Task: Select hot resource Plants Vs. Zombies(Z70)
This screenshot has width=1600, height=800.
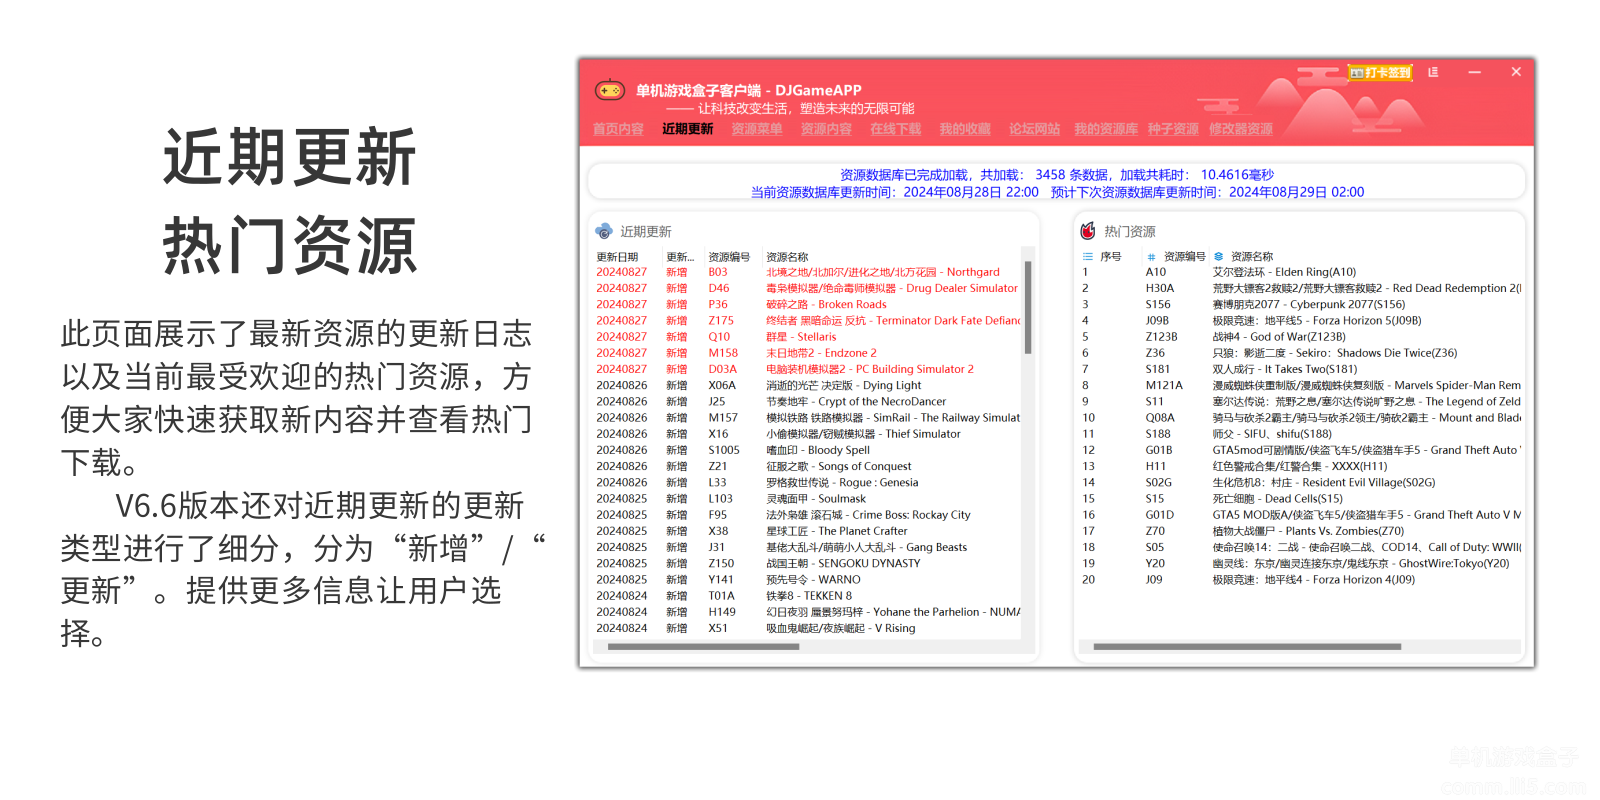Action: [1300, 531]
